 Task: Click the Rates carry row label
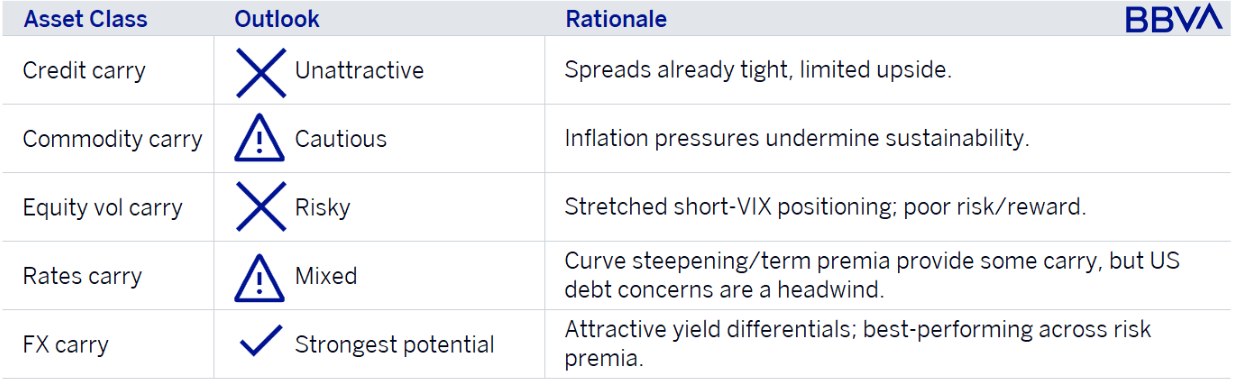pos(82,276)
